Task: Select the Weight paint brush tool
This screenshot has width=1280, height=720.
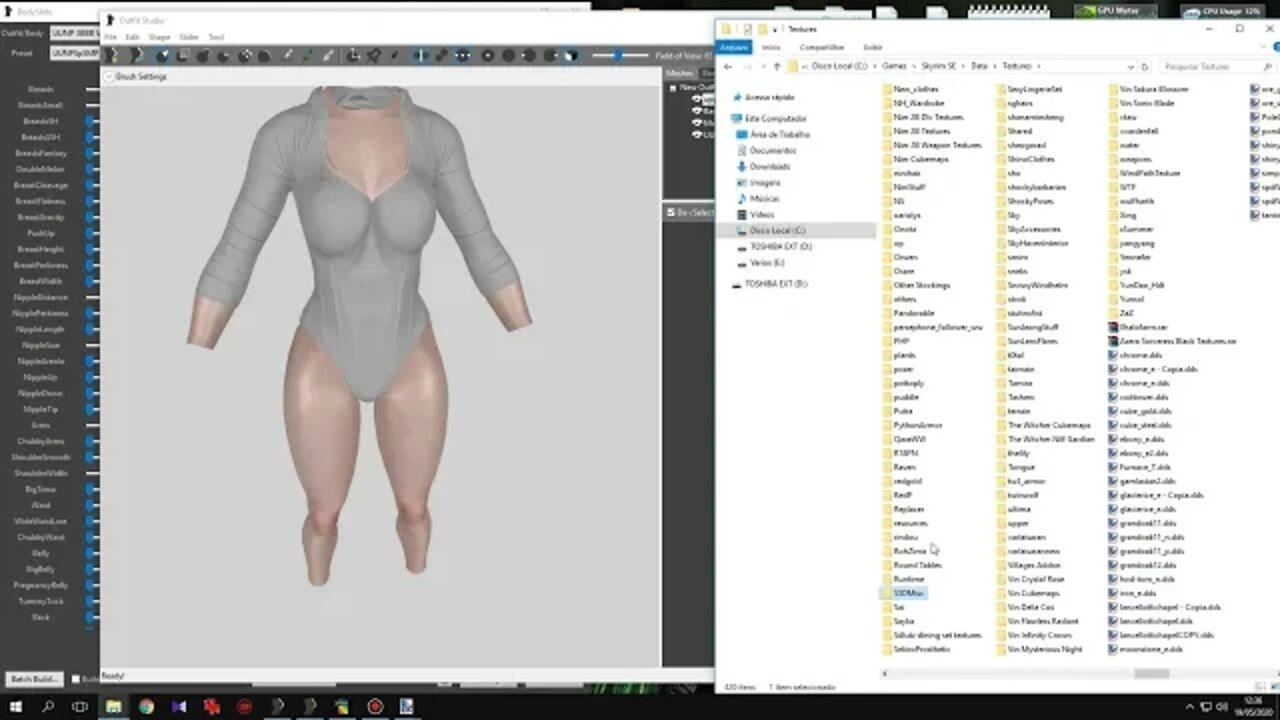Action: click(286, 56)
